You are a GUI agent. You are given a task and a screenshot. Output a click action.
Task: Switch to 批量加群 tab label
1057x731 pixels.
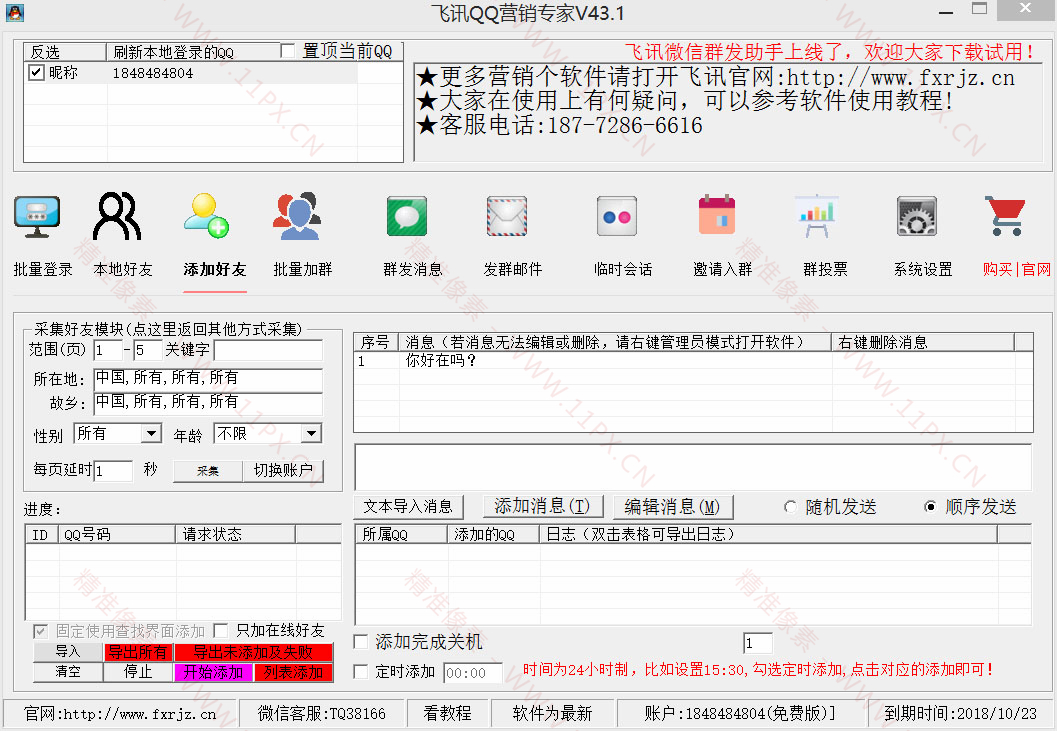pyautogui.click(x=303, y=270)
